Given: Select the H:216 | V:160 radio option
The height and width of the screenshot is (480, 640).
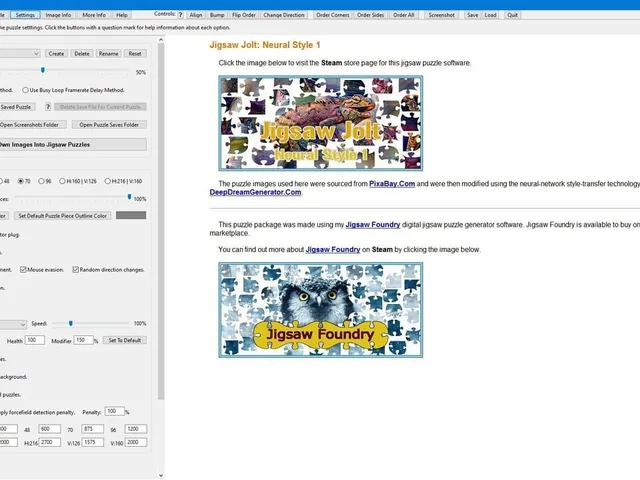Looking at the screenshot, I should [x=108, y=181].
